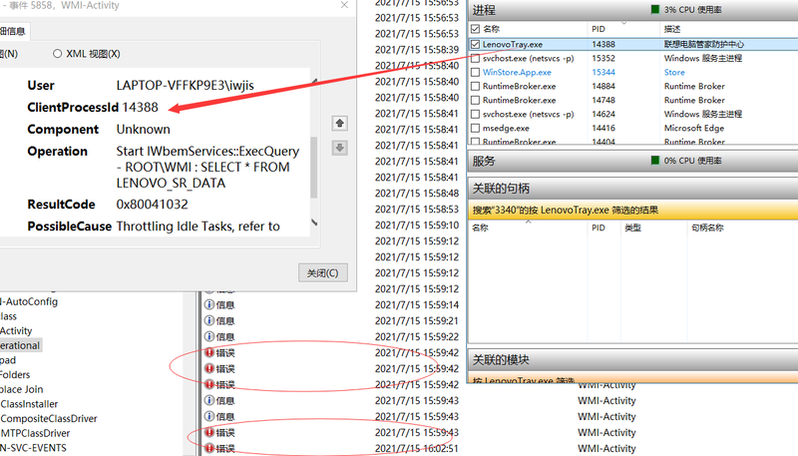The height and width of the screenshot is (456, 798).
Task: Close the event 5858 properties dialog with X
Action: tap(342, 8)
